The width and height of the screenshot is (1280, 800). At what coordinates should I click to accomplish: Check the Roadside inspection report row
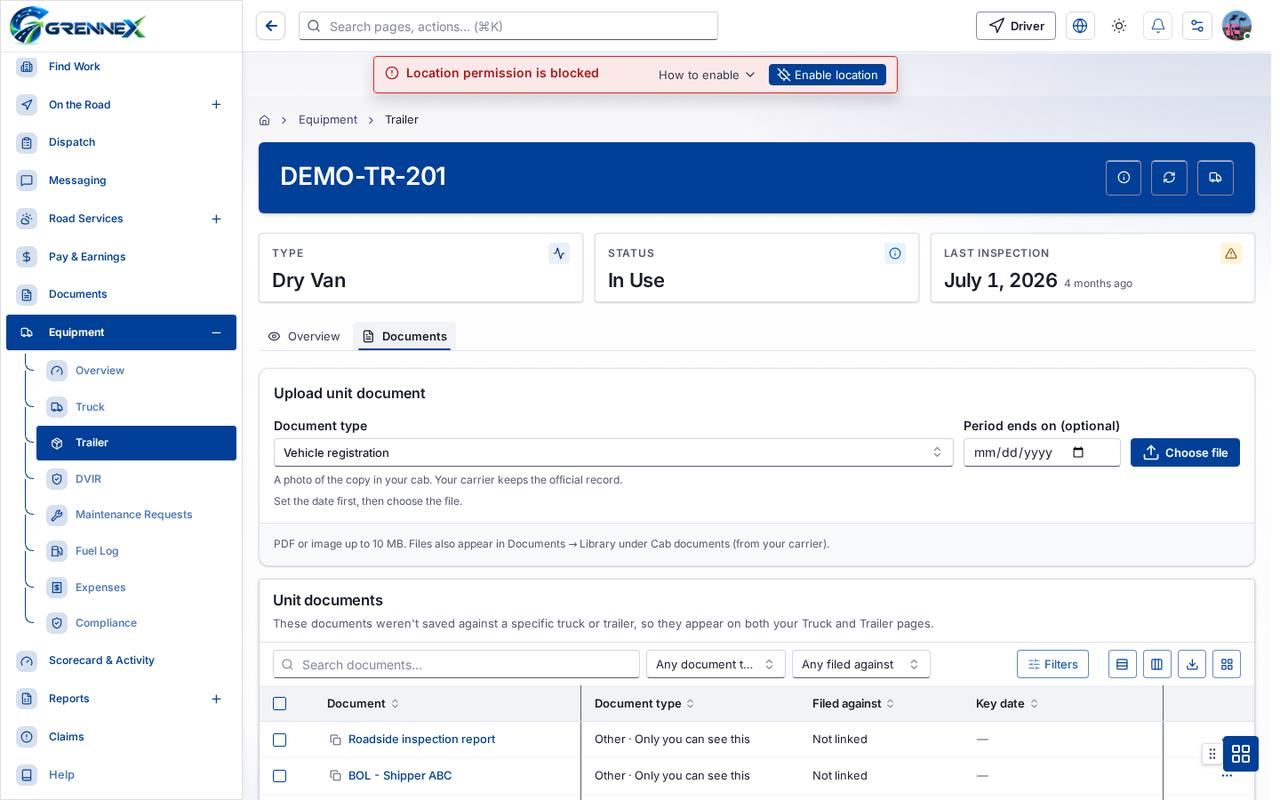(x=280, y=740)
